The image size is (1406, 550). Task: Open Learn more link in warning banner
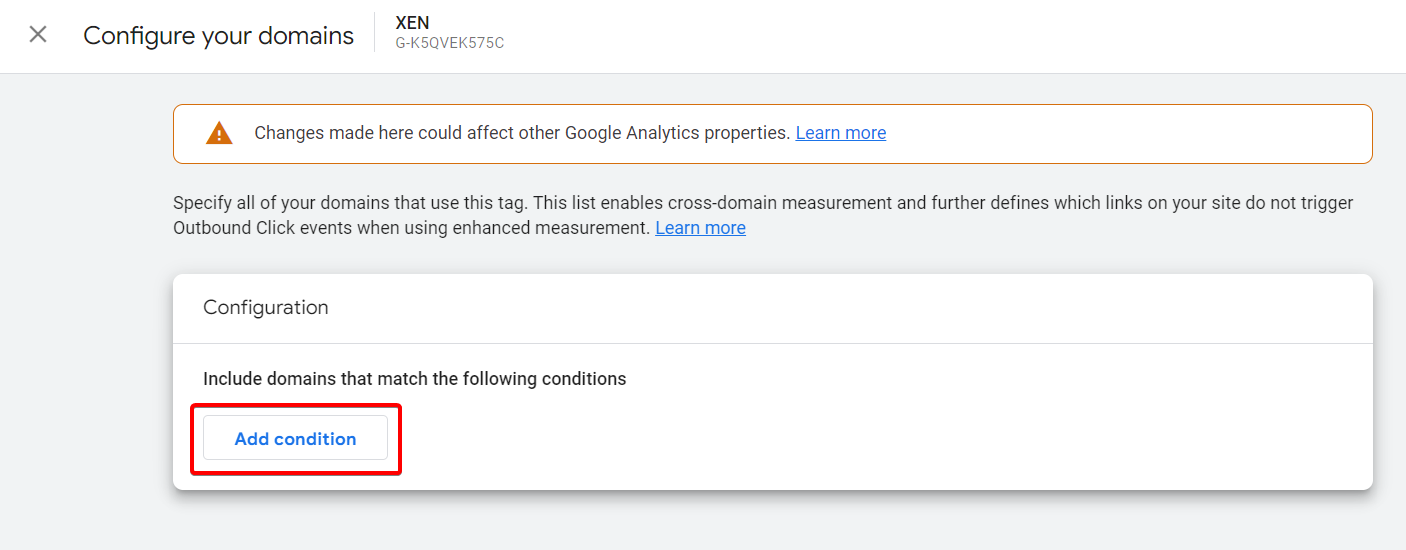point(841,133)
